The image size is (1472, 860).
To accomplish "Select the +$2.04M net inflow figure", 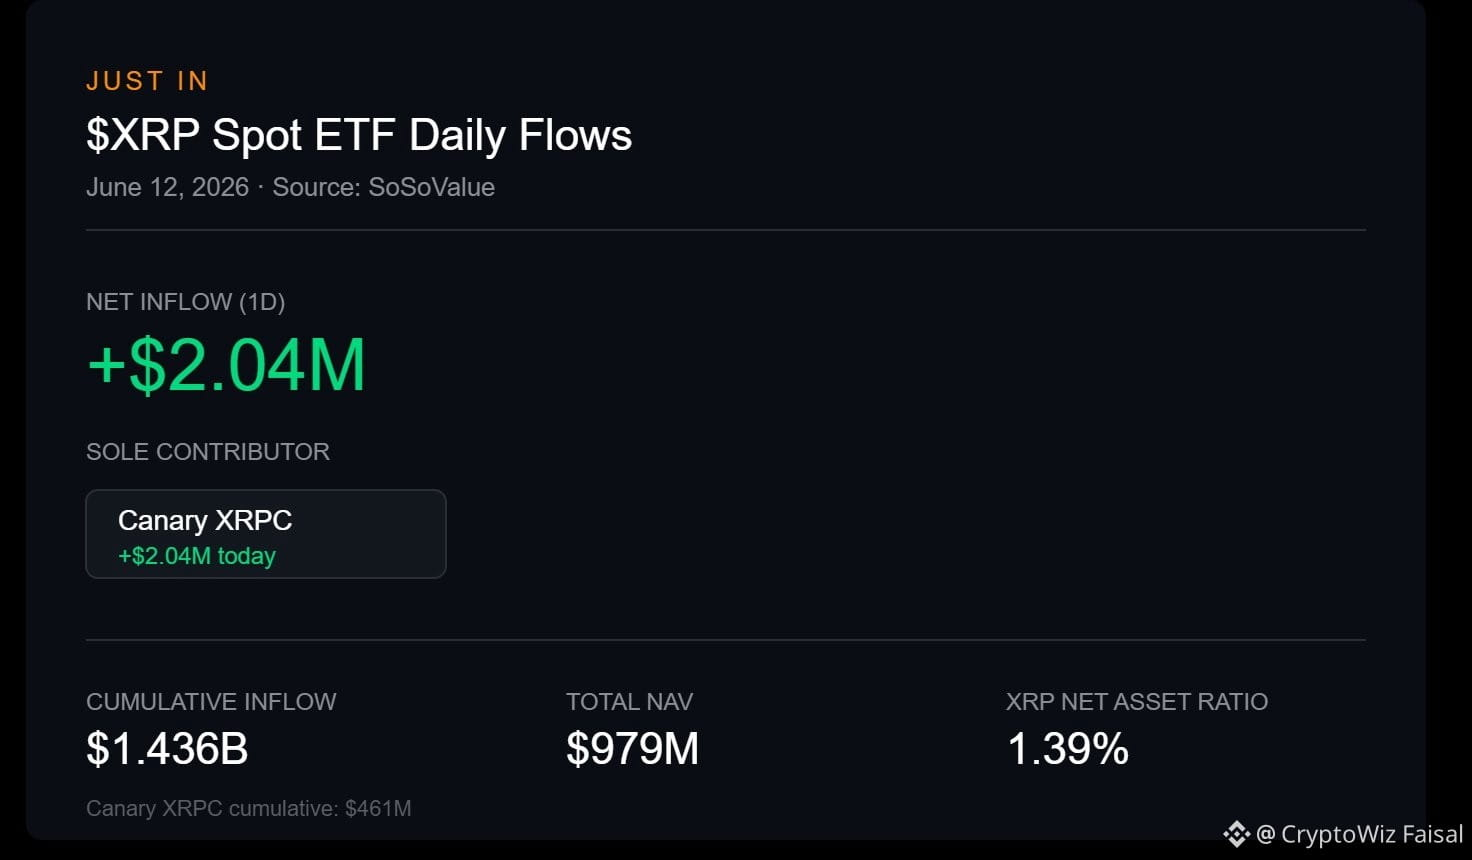I will click(227, 364).
